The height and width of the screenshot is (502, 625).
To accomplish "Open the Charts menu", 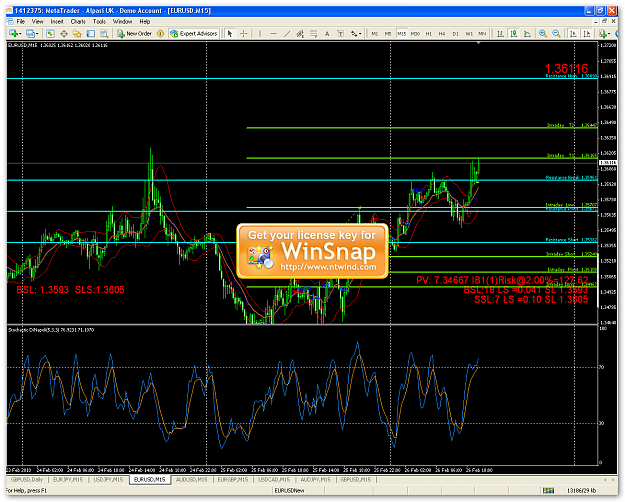I will [78, 22].
